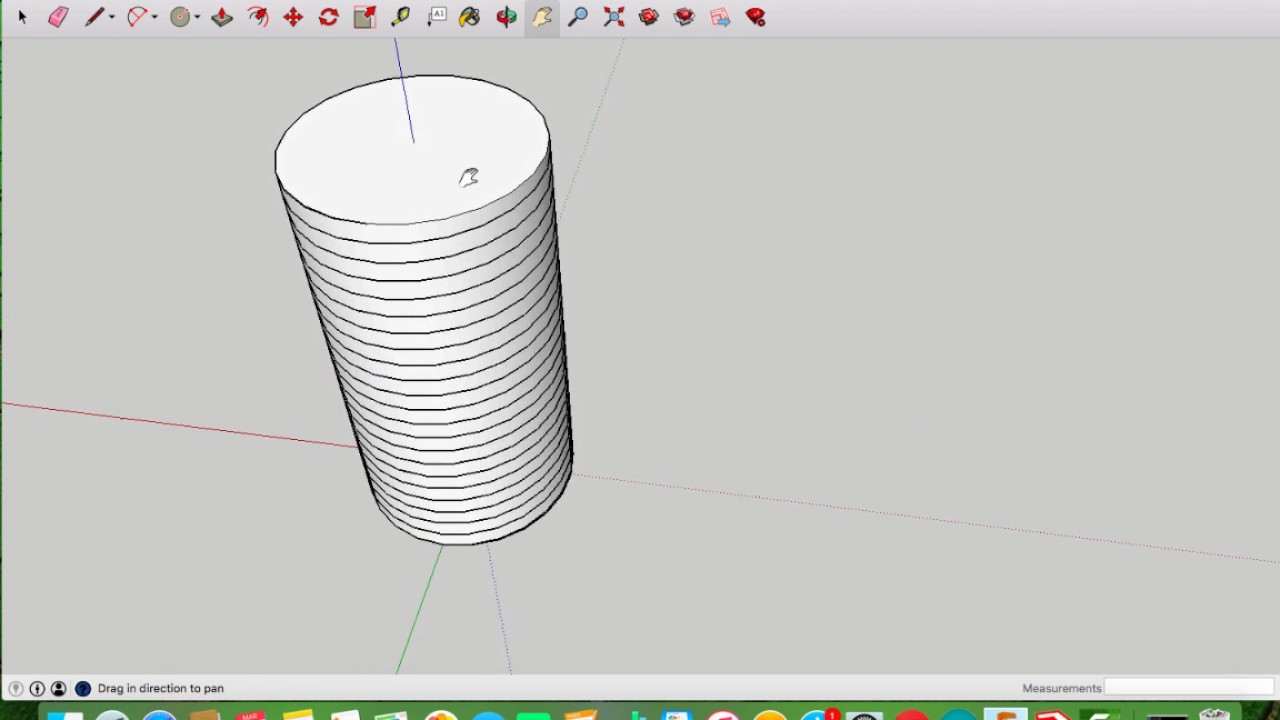The height and width of the screenshot is (720, 1280).
Task: Open the Extension Manager ruby icon
Action: [x=756, y=17]
